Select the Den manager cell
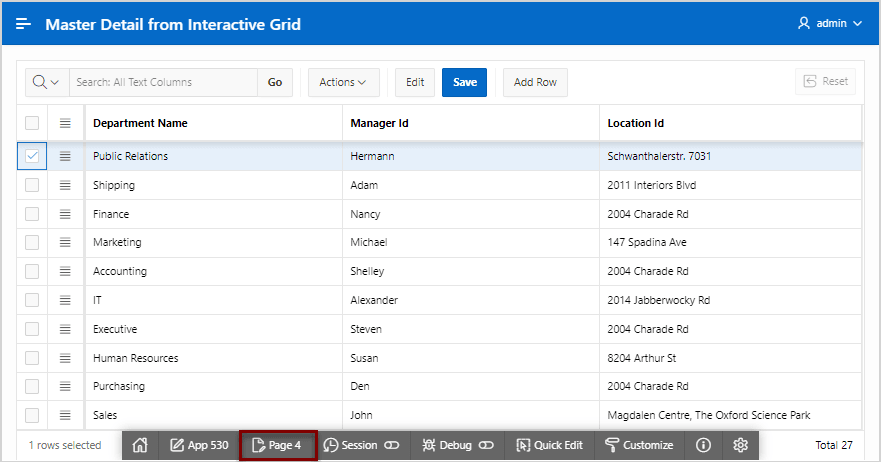Viewport: 881px width, 462px height. (471, 386)
